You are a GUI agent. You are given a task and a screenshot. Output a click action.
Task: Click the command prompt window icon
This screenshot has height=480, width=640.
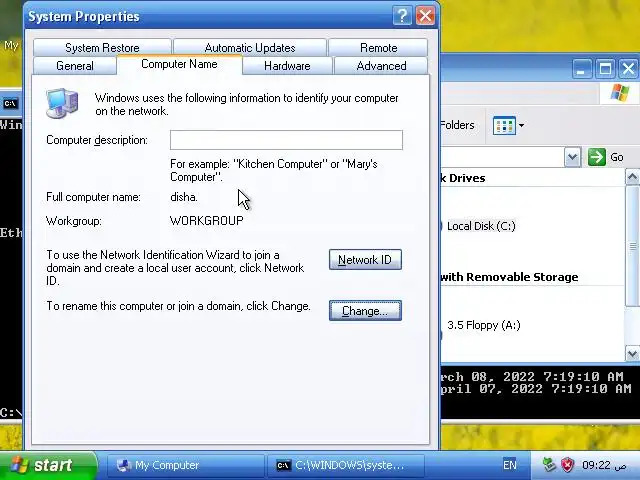tap(10, 104)
